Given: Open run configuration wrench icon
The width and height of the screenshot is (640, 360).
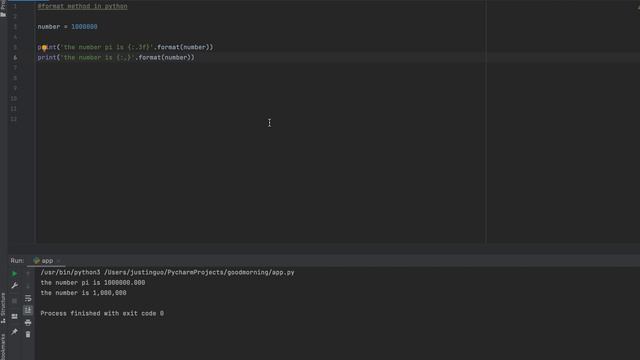Looking at the screenshot, I should [x=14, y=286].
